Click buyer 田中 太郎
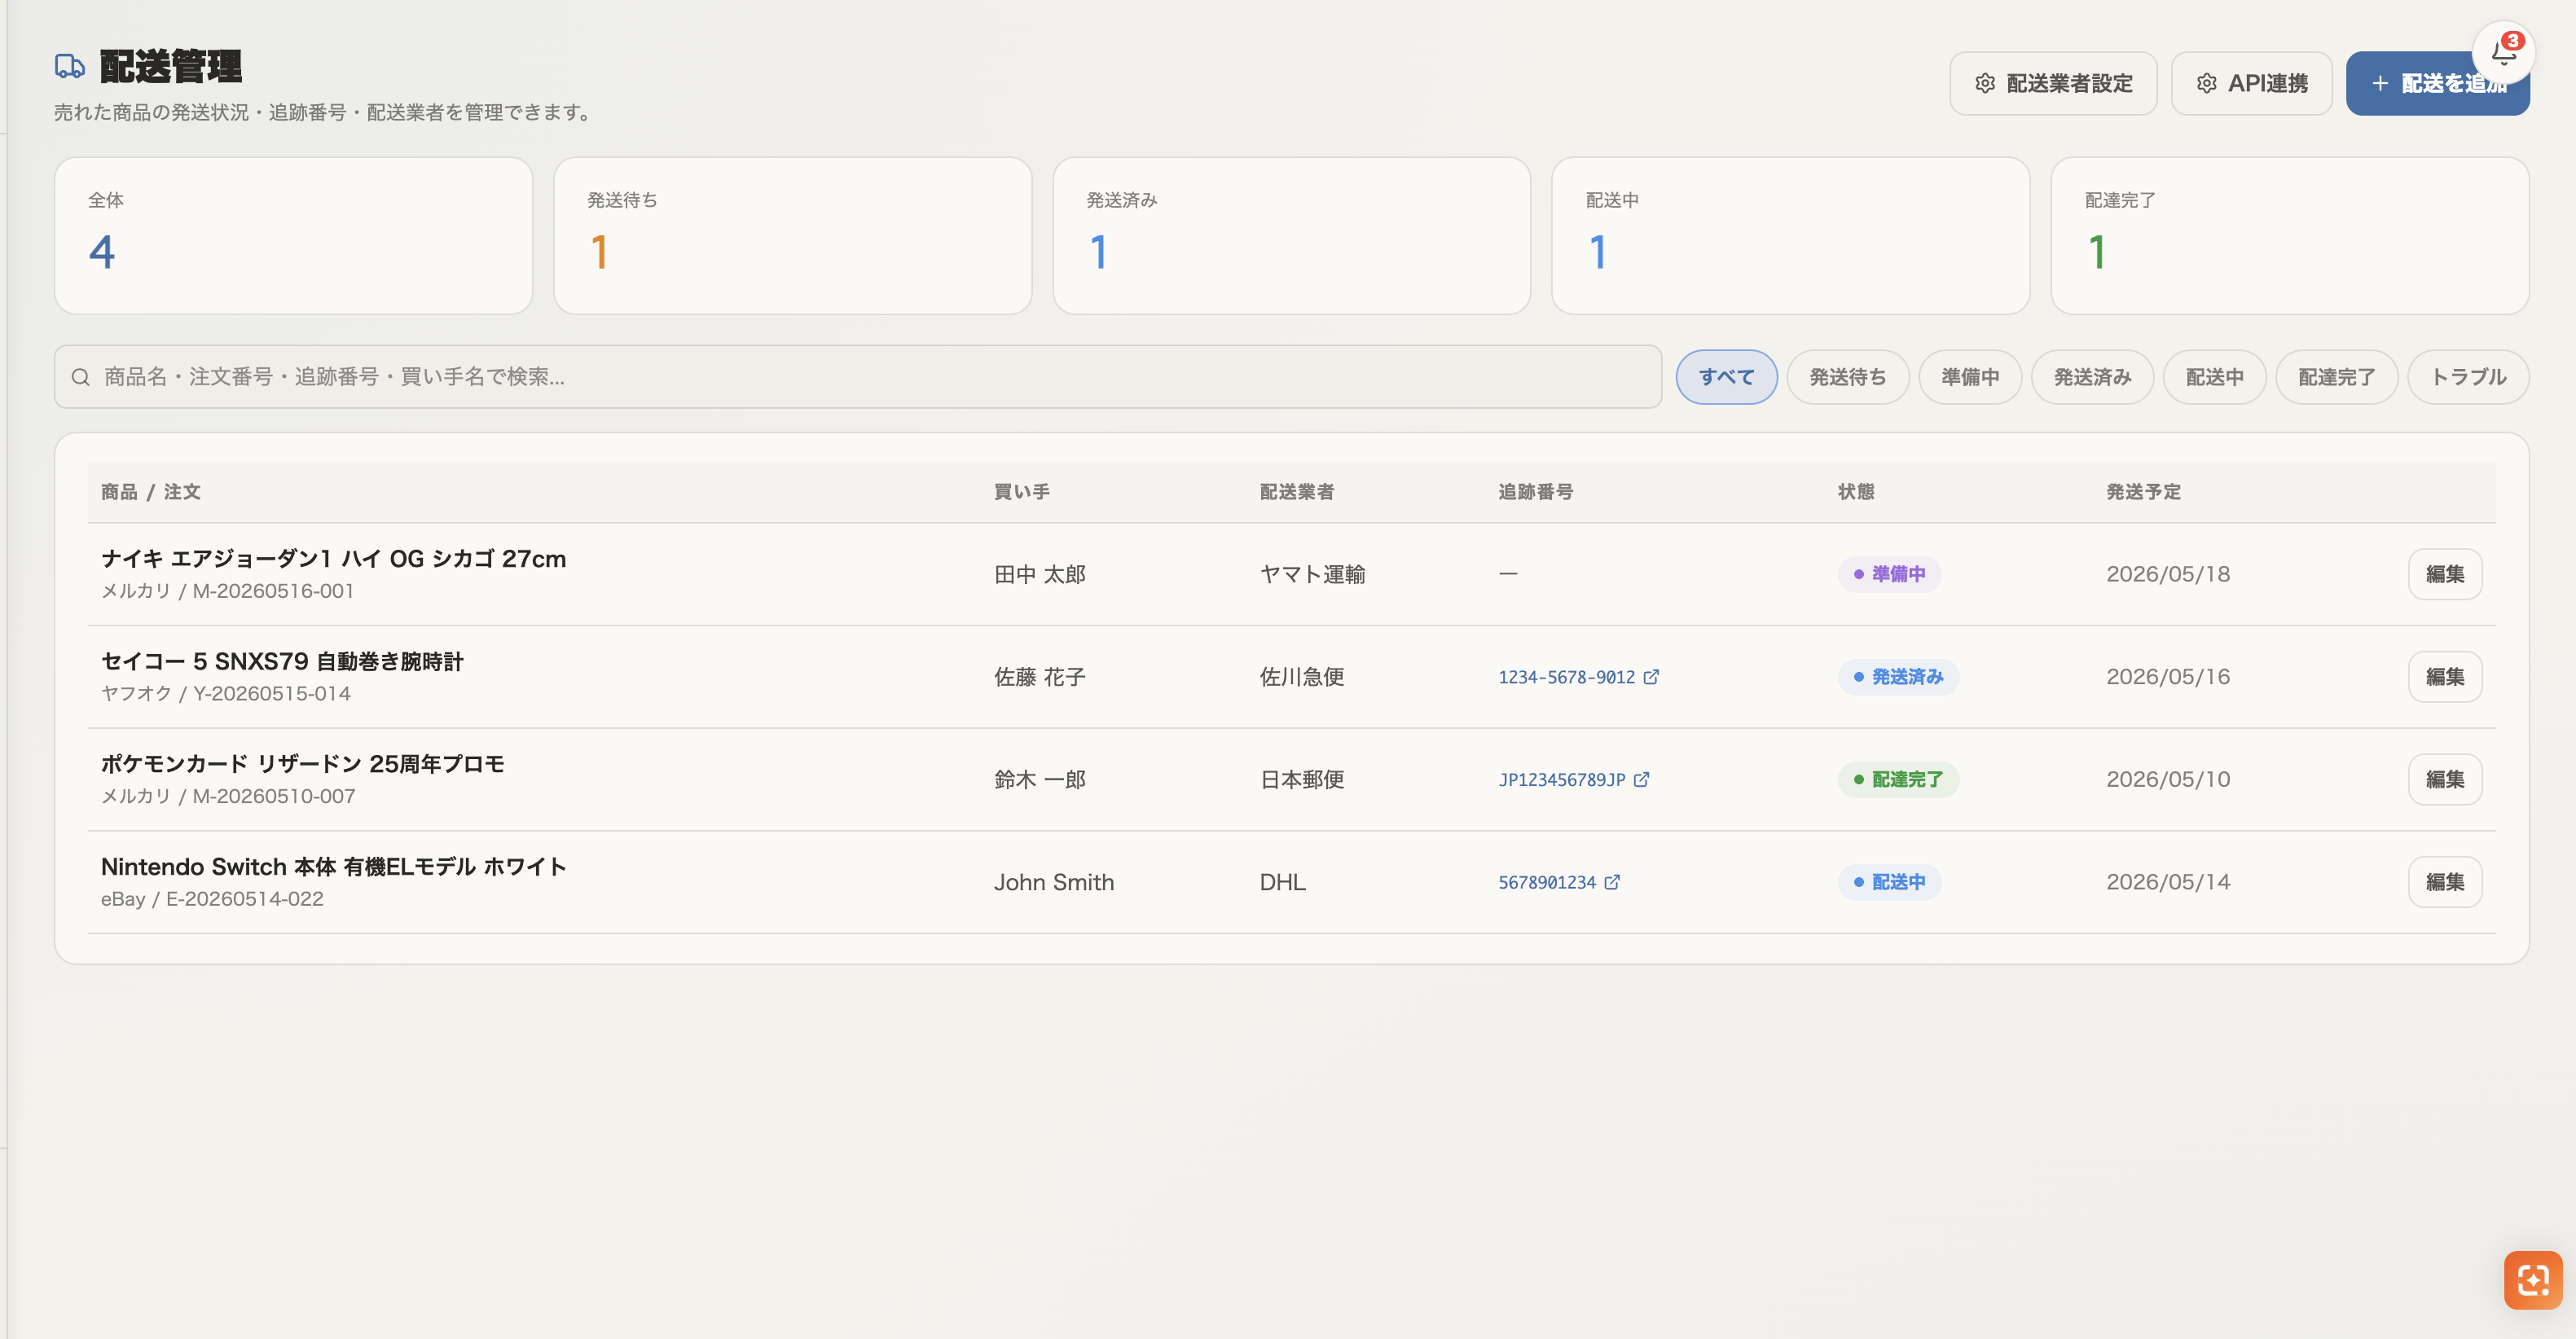 tap(1039, 574)
